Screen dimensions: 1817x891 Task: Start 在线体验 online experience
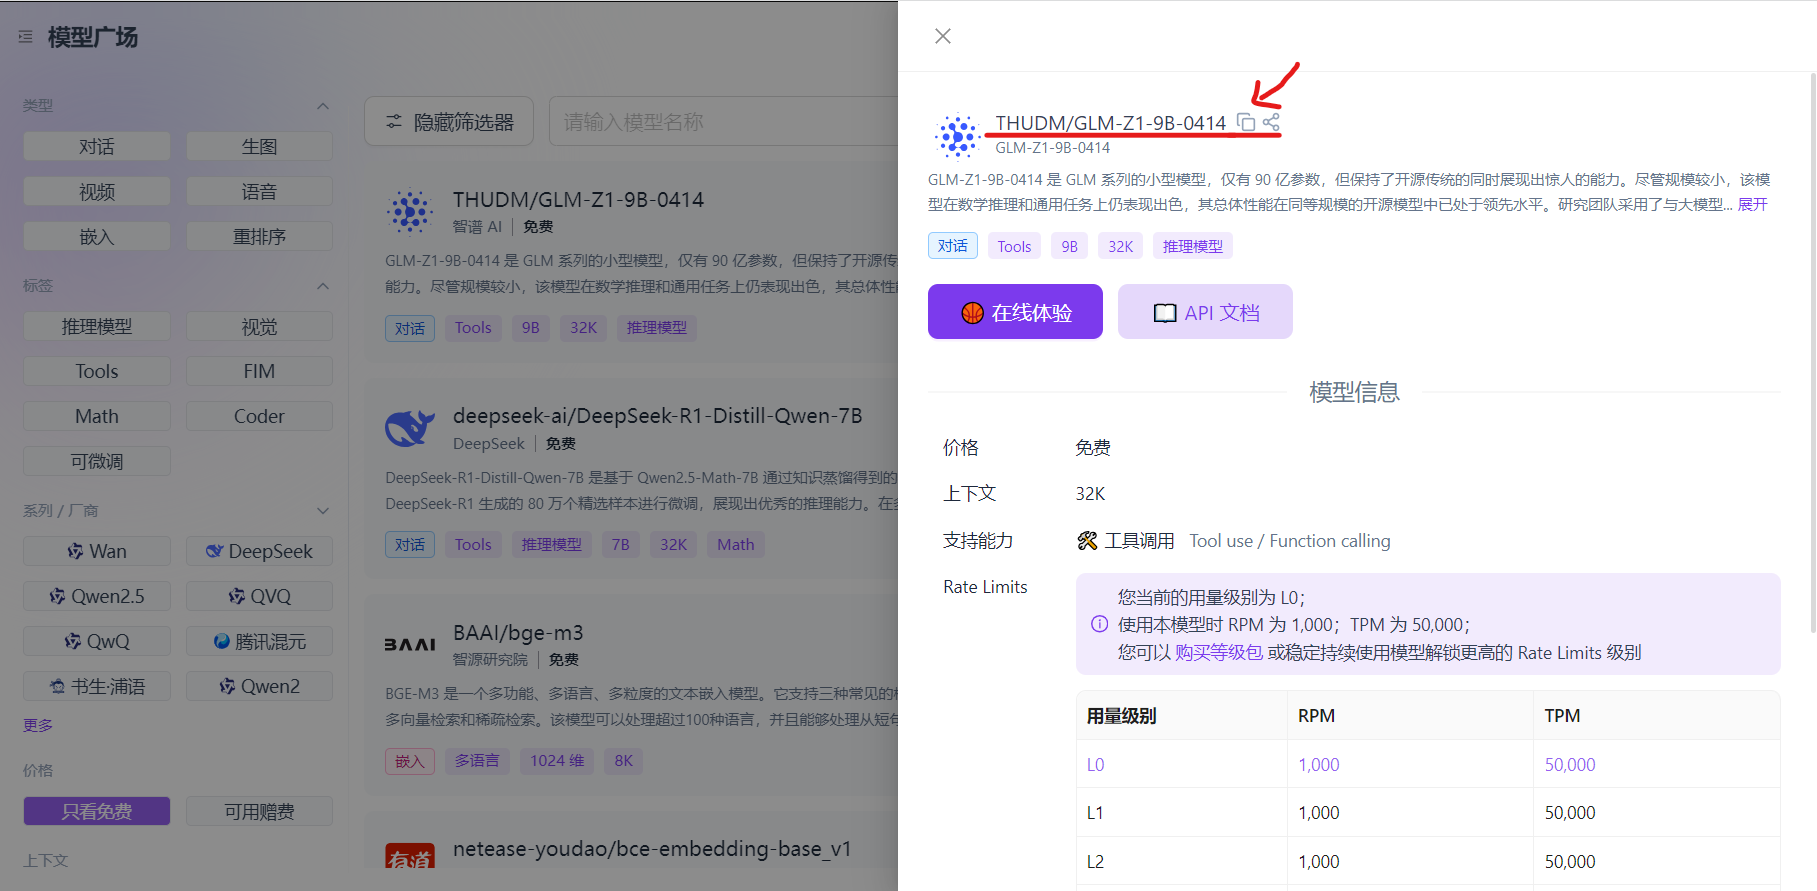pyautogui.click(x=1015, y=312)
